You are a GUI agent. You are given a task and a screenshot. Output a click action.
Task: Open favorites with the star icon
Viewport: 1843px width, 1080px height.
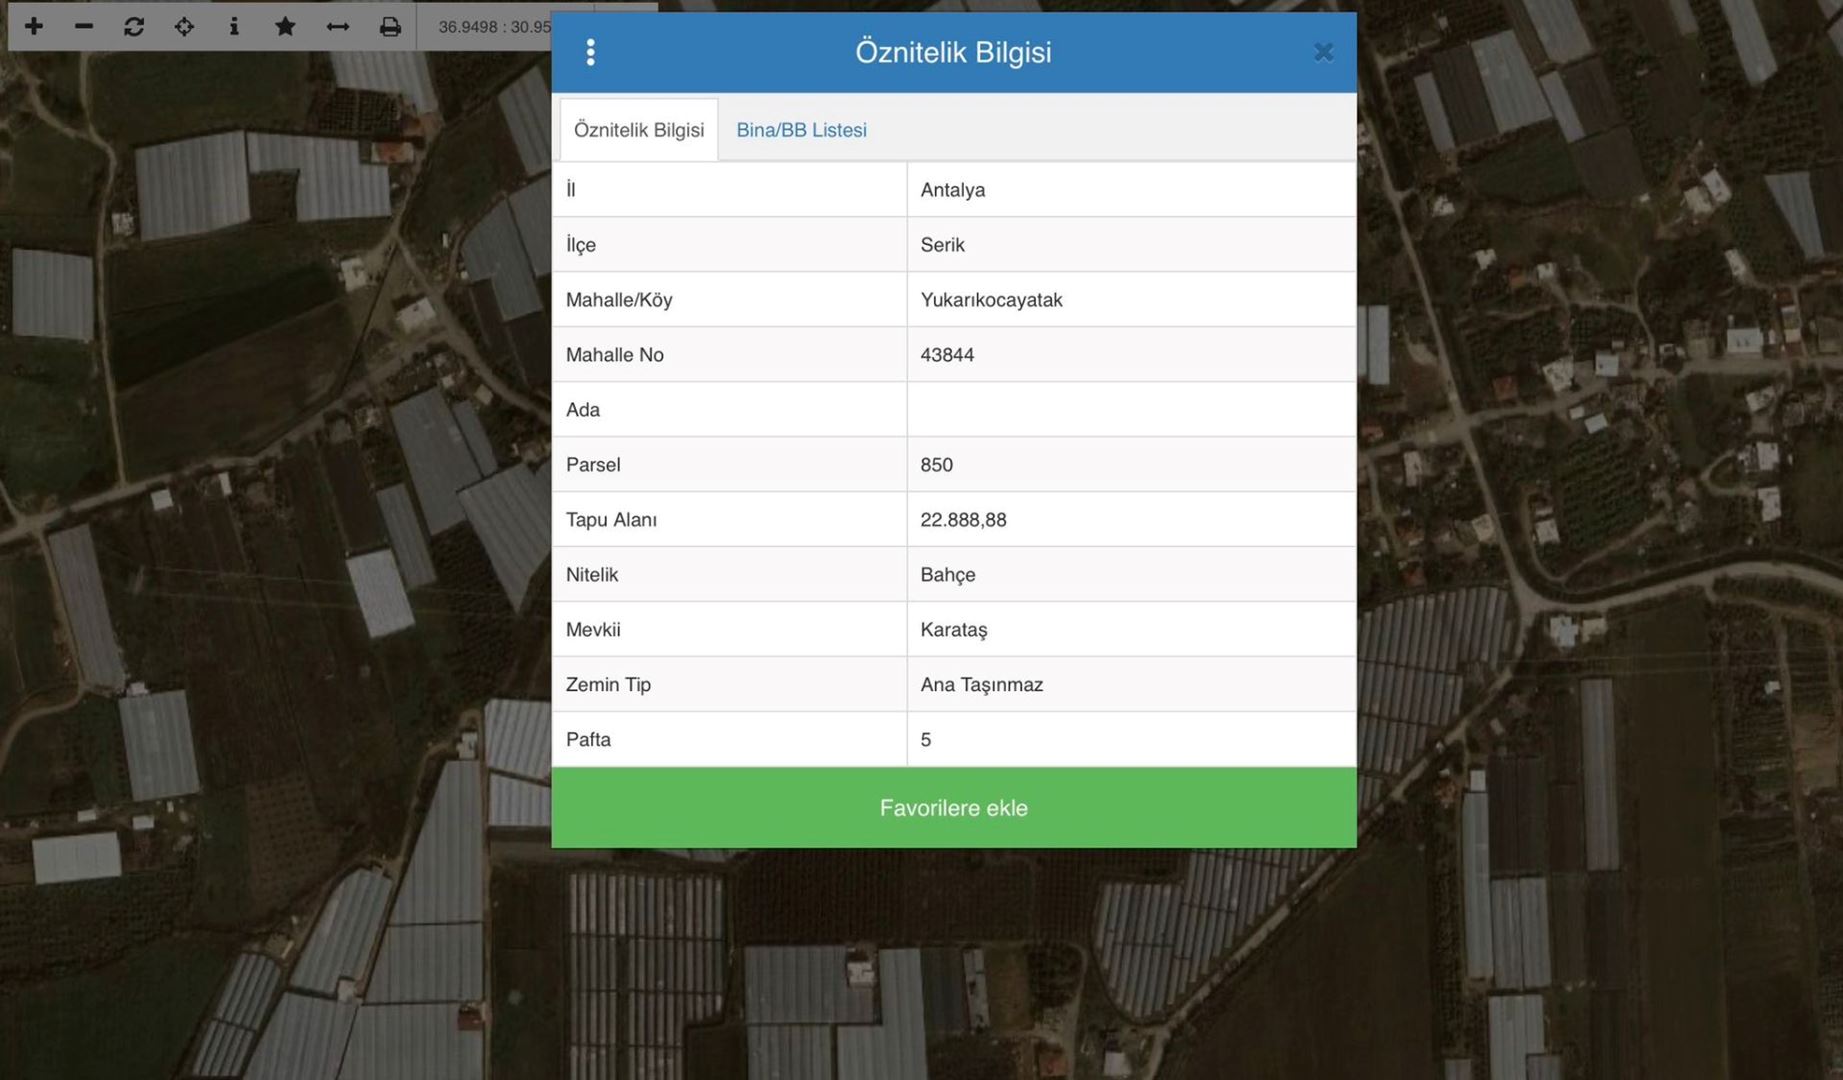coord(285,26)
